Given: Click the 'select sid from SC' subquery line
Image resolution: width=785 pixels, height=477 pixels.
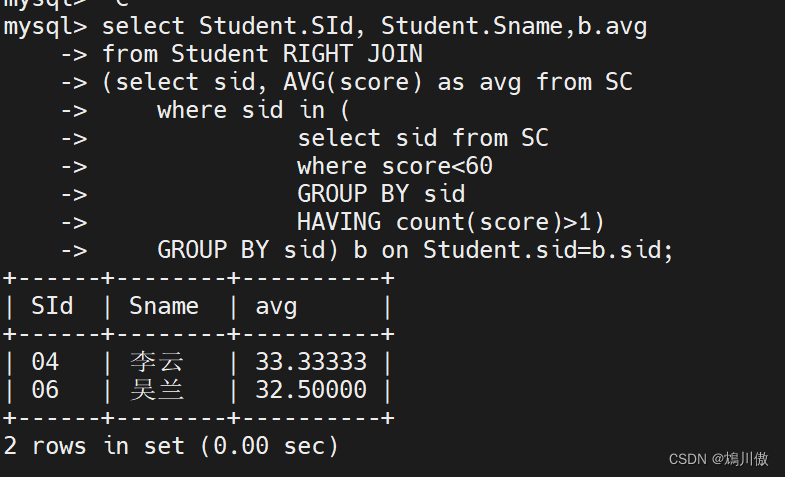Looking at the screenshot, I should (x=423, y=138).
